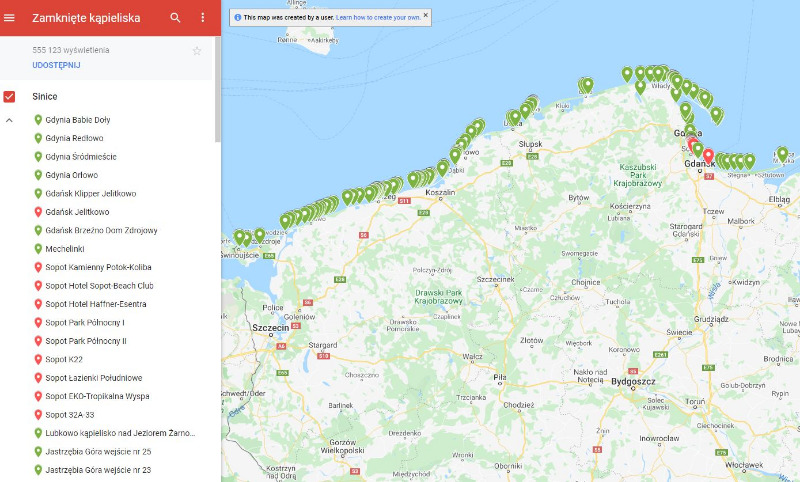
Task: Uncheck the Sinice layer checkbox
Action: pos(10,96)
